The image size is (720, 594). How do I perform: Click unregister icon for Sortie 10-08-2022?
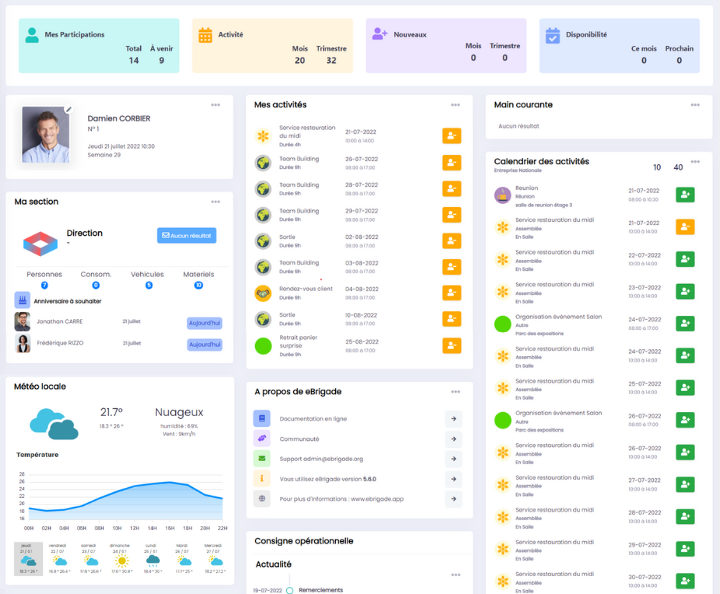(x=451, y=319)
